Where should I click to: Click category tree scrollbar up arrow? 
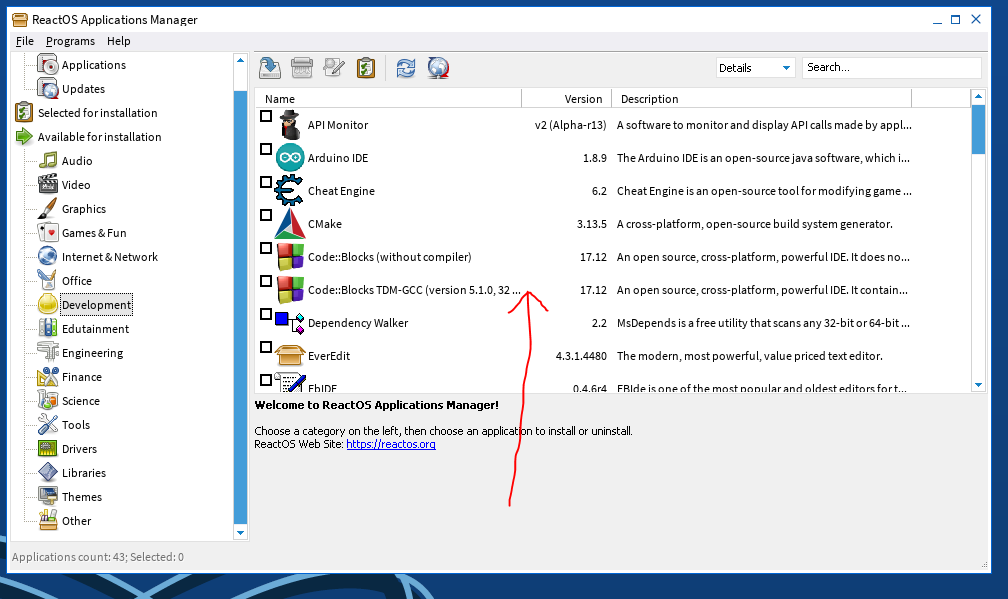click(x=240, y=60)
